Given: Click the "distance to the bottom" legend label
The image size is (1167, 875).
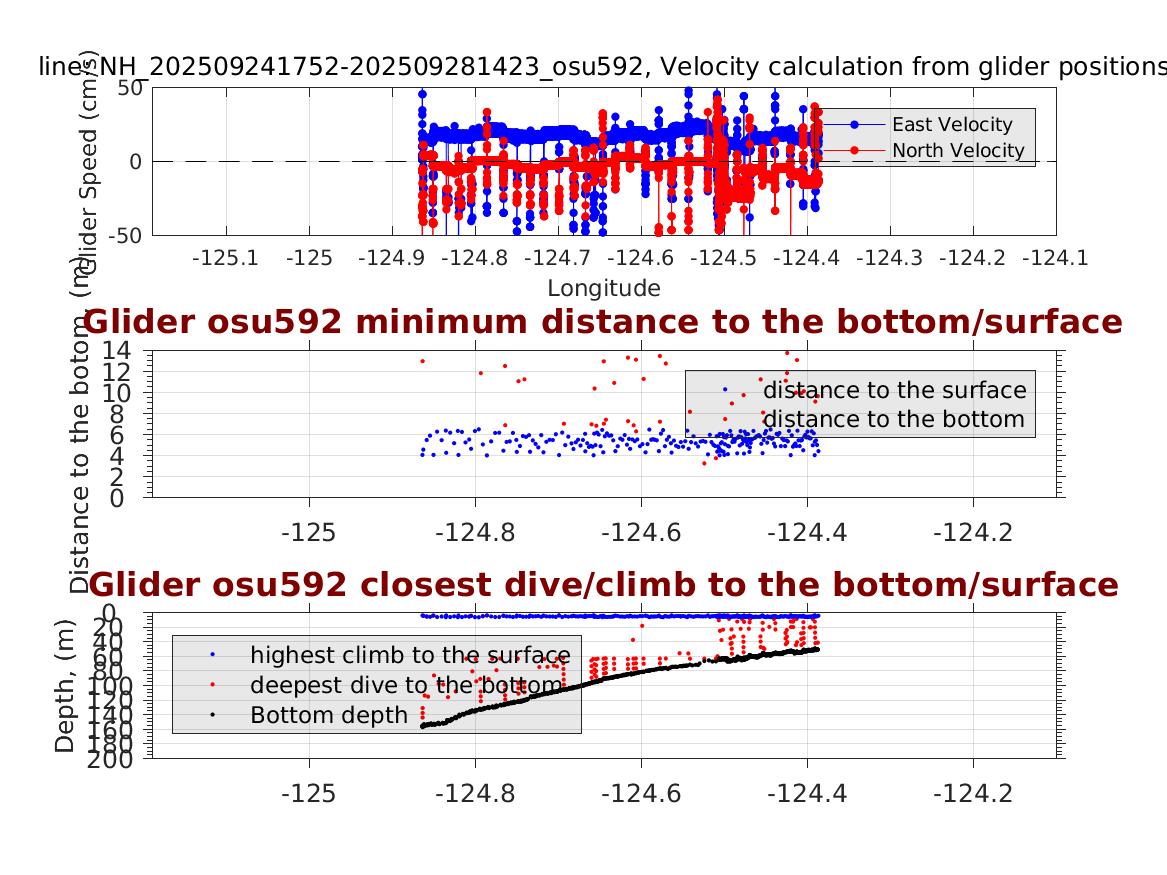Looking at the screenshot, I should (894, 418).
